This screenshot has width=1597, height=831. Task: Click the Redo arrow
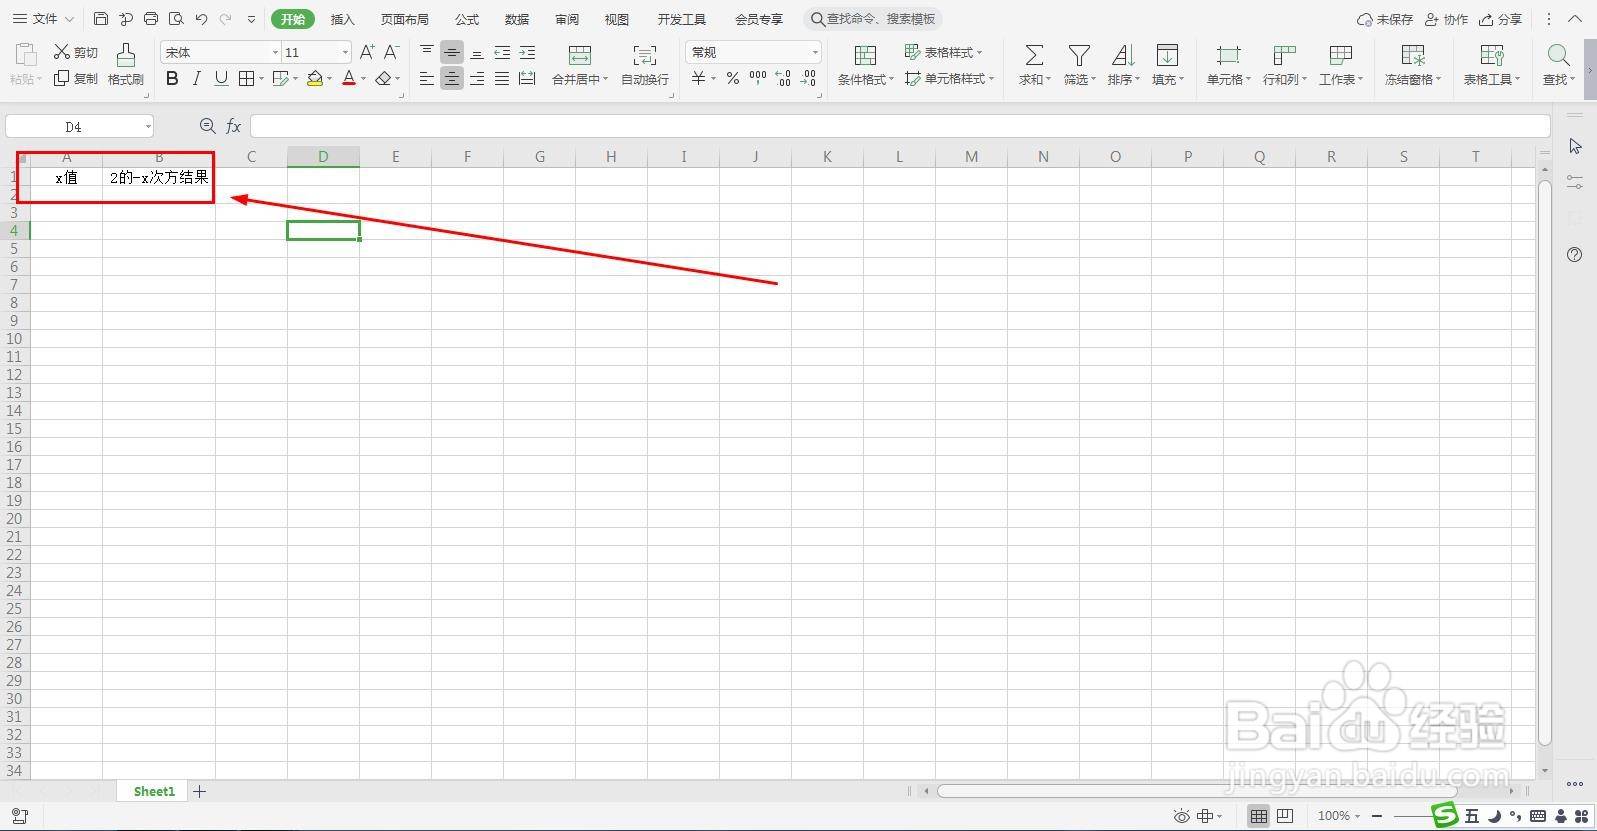[226, 19]
